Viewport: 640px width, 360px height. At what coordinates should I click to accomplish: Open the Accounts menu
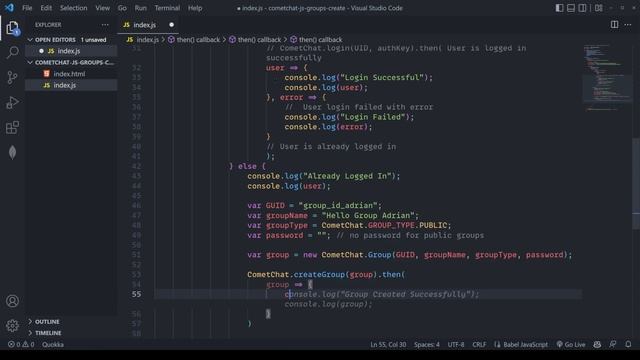tap(13, 301)
